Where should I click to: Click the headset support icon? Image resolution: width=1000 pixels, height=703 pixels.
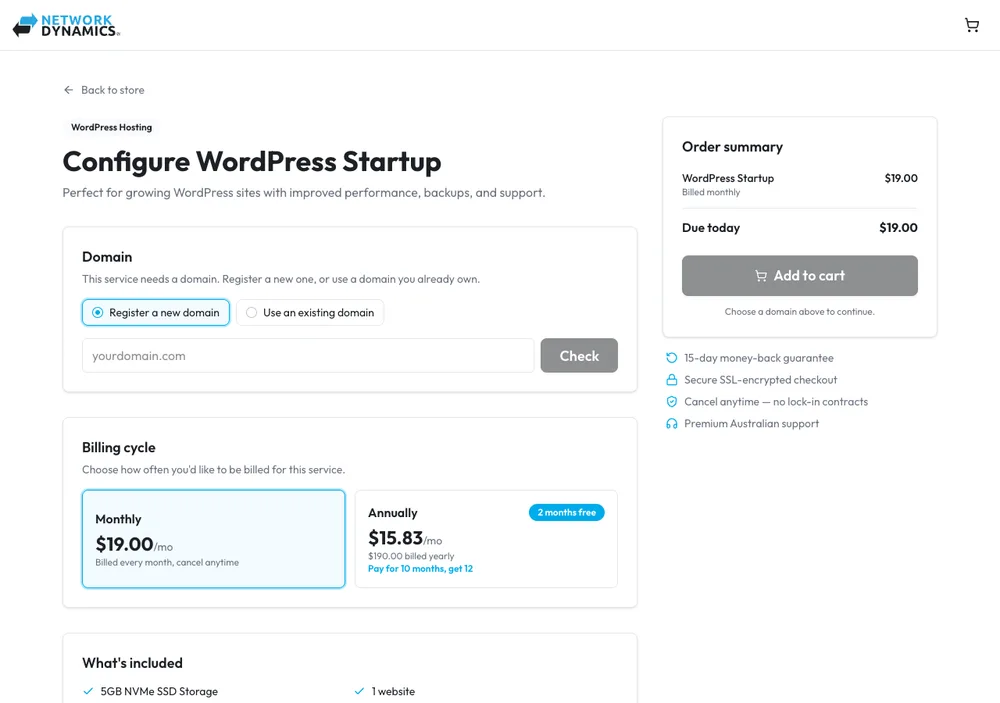pos(671,424)
